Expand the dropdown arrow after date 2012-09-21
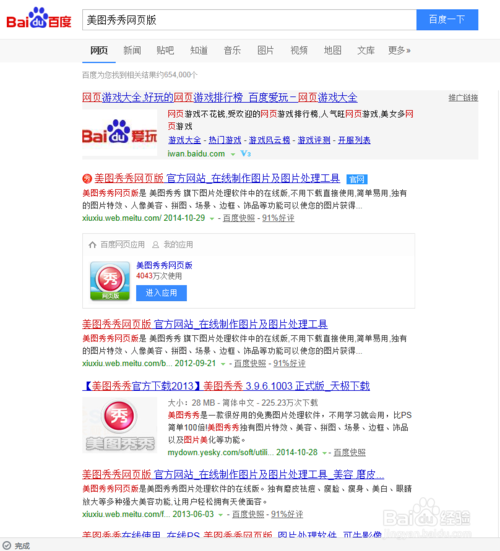The height and width of the screenshot is (551, 500). (x=223, y=364)
